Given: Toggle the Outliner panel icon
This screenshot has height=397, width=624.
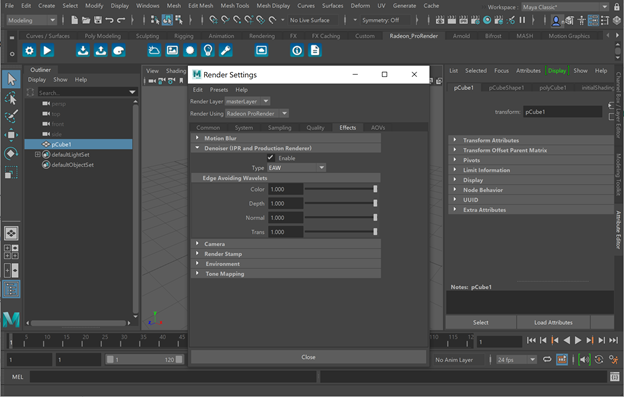Looking at the screenshot, I should pyautogui.click(x=11, y=289).
